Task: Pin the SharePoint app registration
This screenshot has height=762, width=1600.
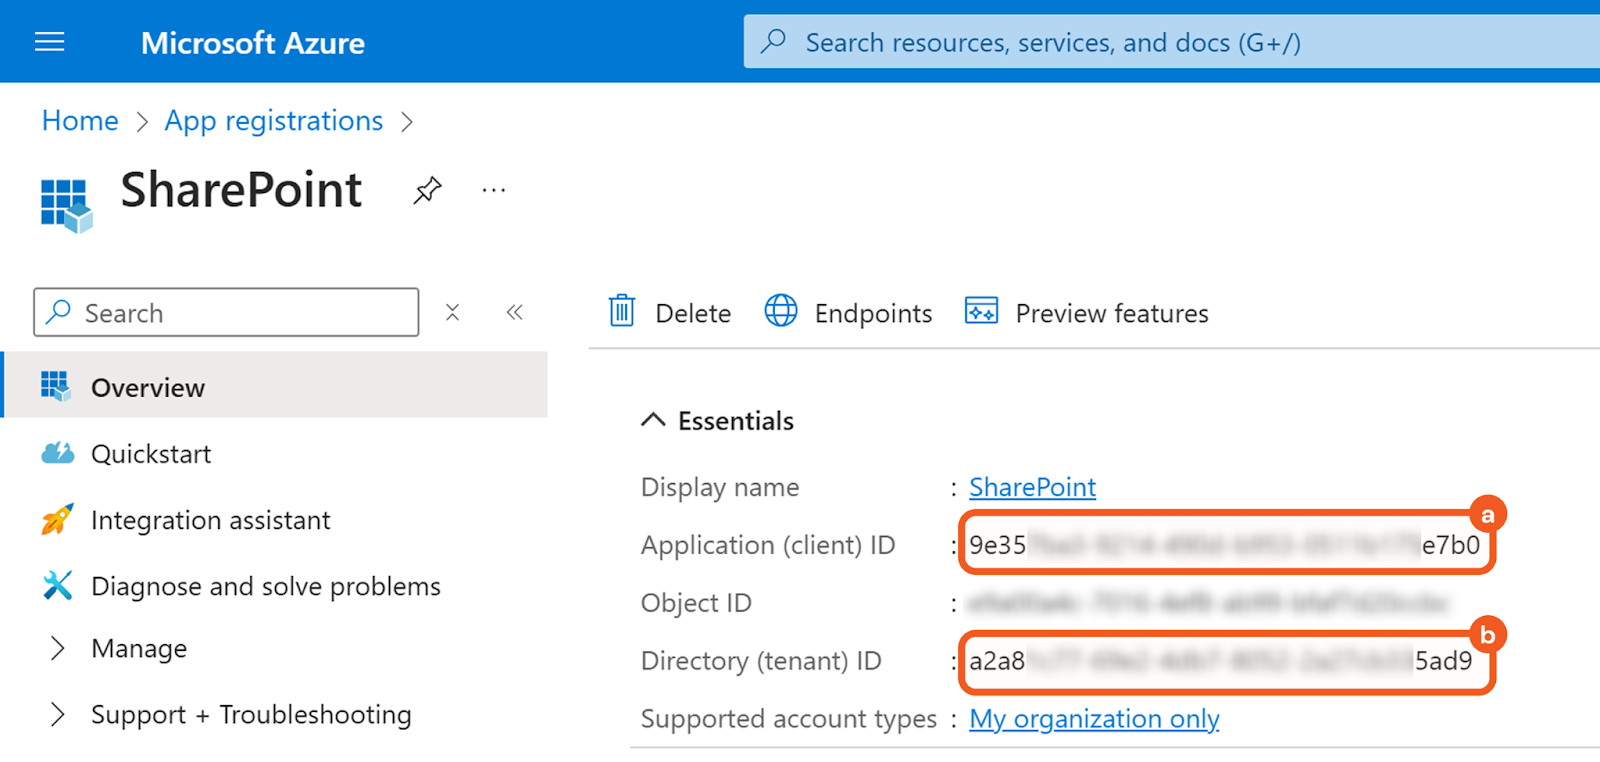Action: [427, 190]
